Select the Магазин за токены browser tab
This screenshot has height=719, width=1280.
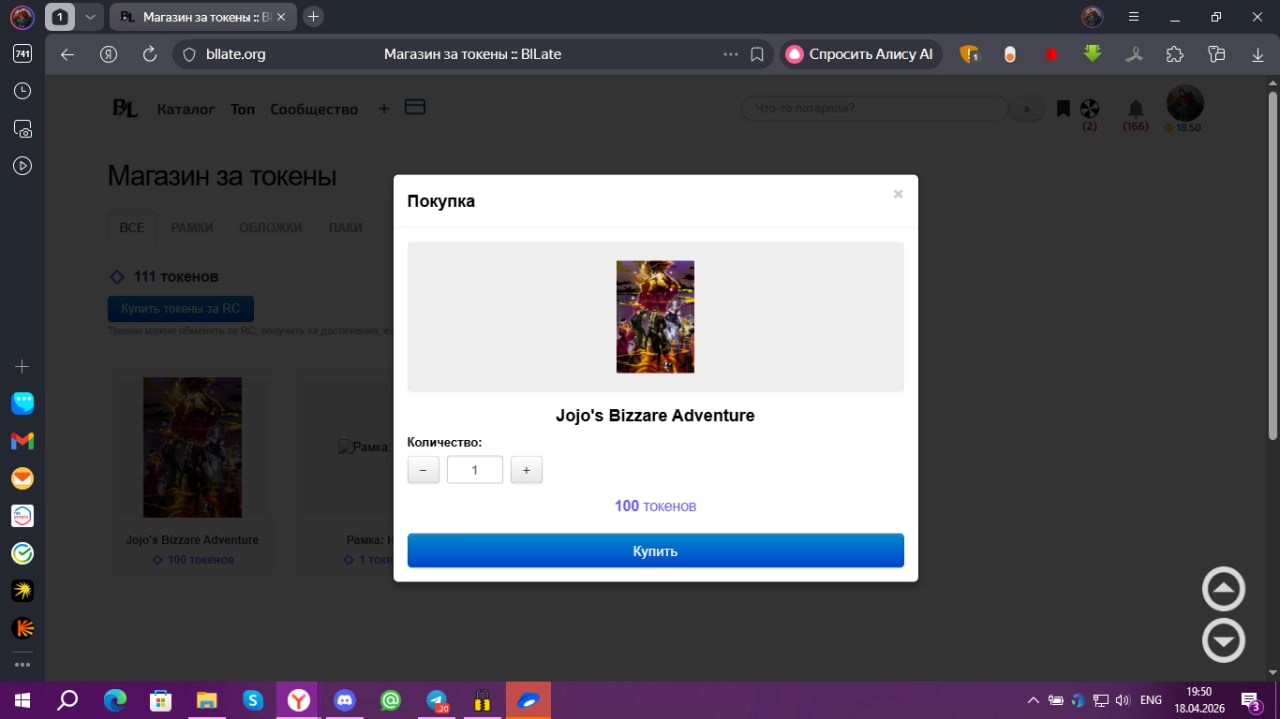click(x=202, y=17)
